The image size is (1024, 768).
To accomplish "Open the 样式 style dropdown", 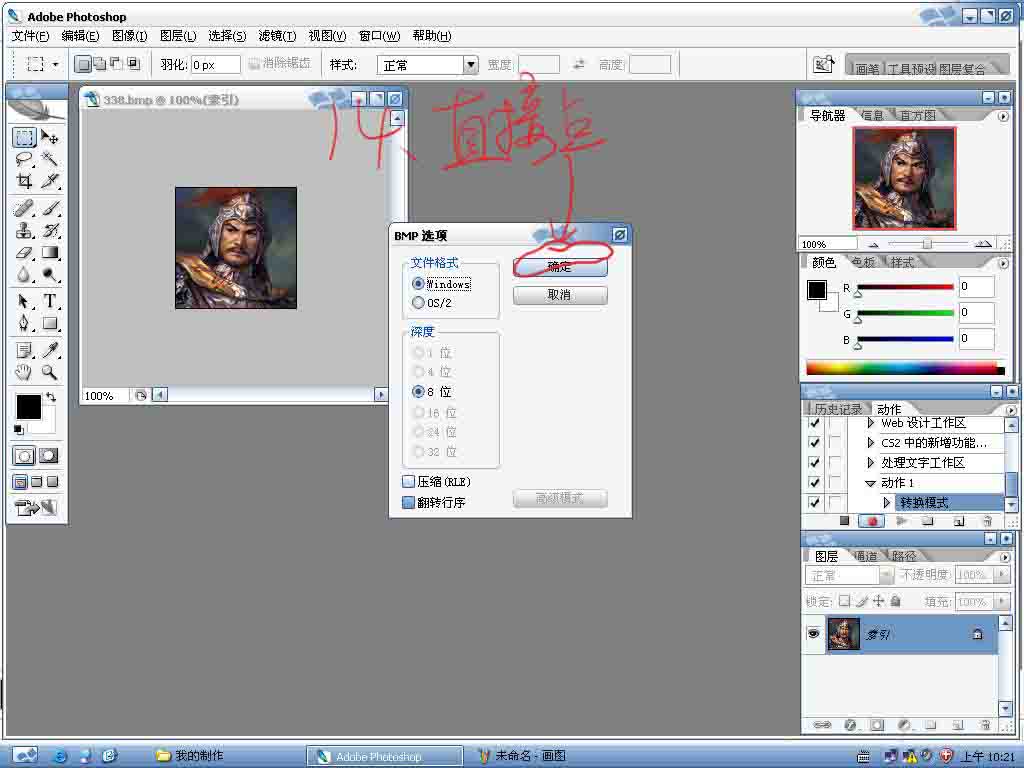I will pyautogui.click(x=470, y=65).
